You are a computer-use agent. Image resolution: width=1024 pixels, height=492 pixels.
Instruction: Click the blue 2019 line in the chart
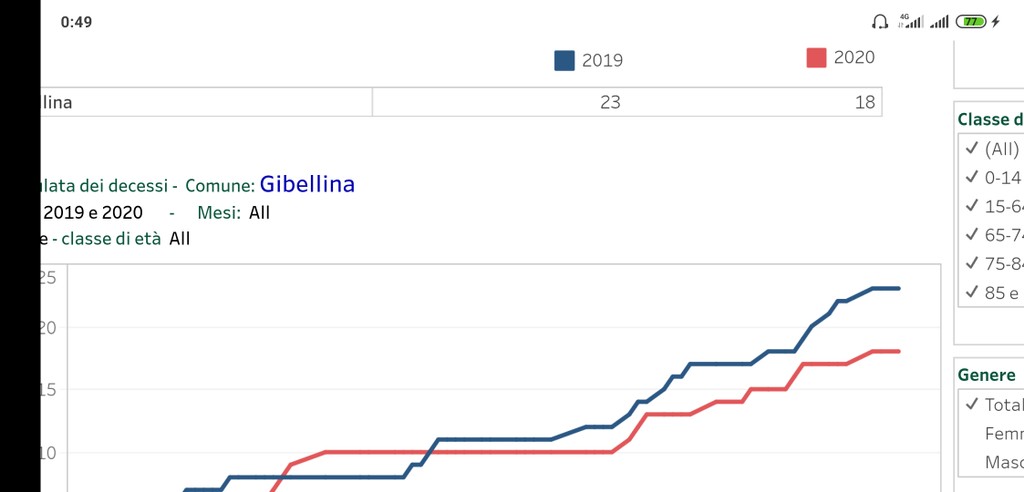[x=500, y=439]
